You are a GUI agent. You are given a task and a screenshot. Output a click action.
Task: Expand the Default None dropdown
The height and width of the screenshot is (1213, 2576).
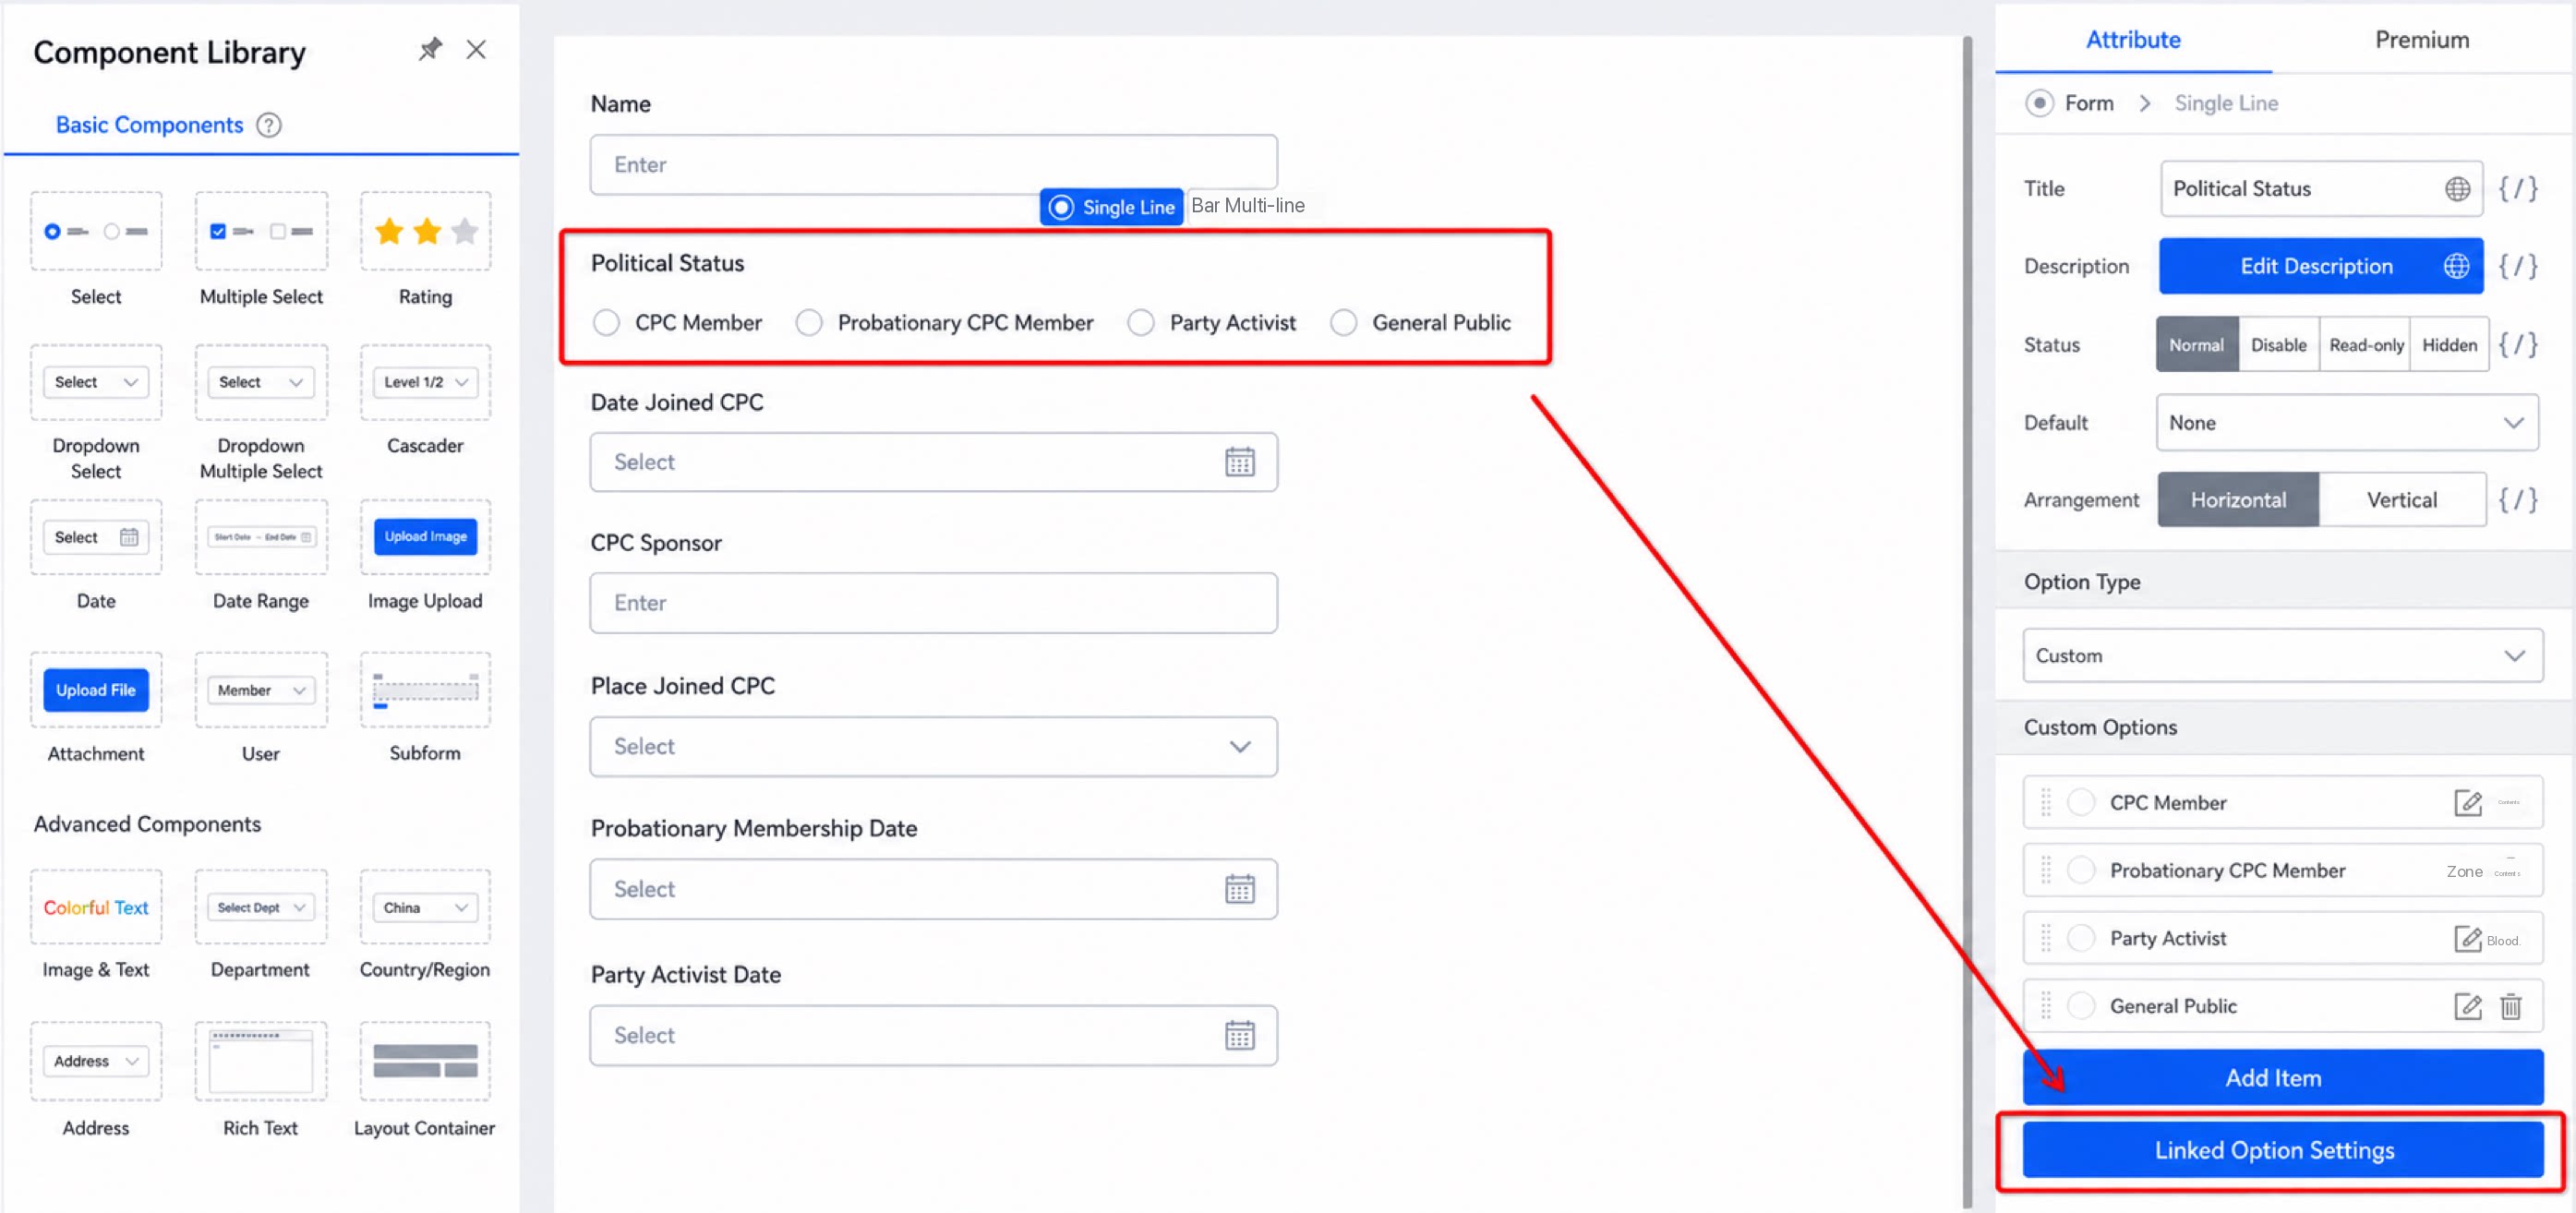pos(2346,423)
